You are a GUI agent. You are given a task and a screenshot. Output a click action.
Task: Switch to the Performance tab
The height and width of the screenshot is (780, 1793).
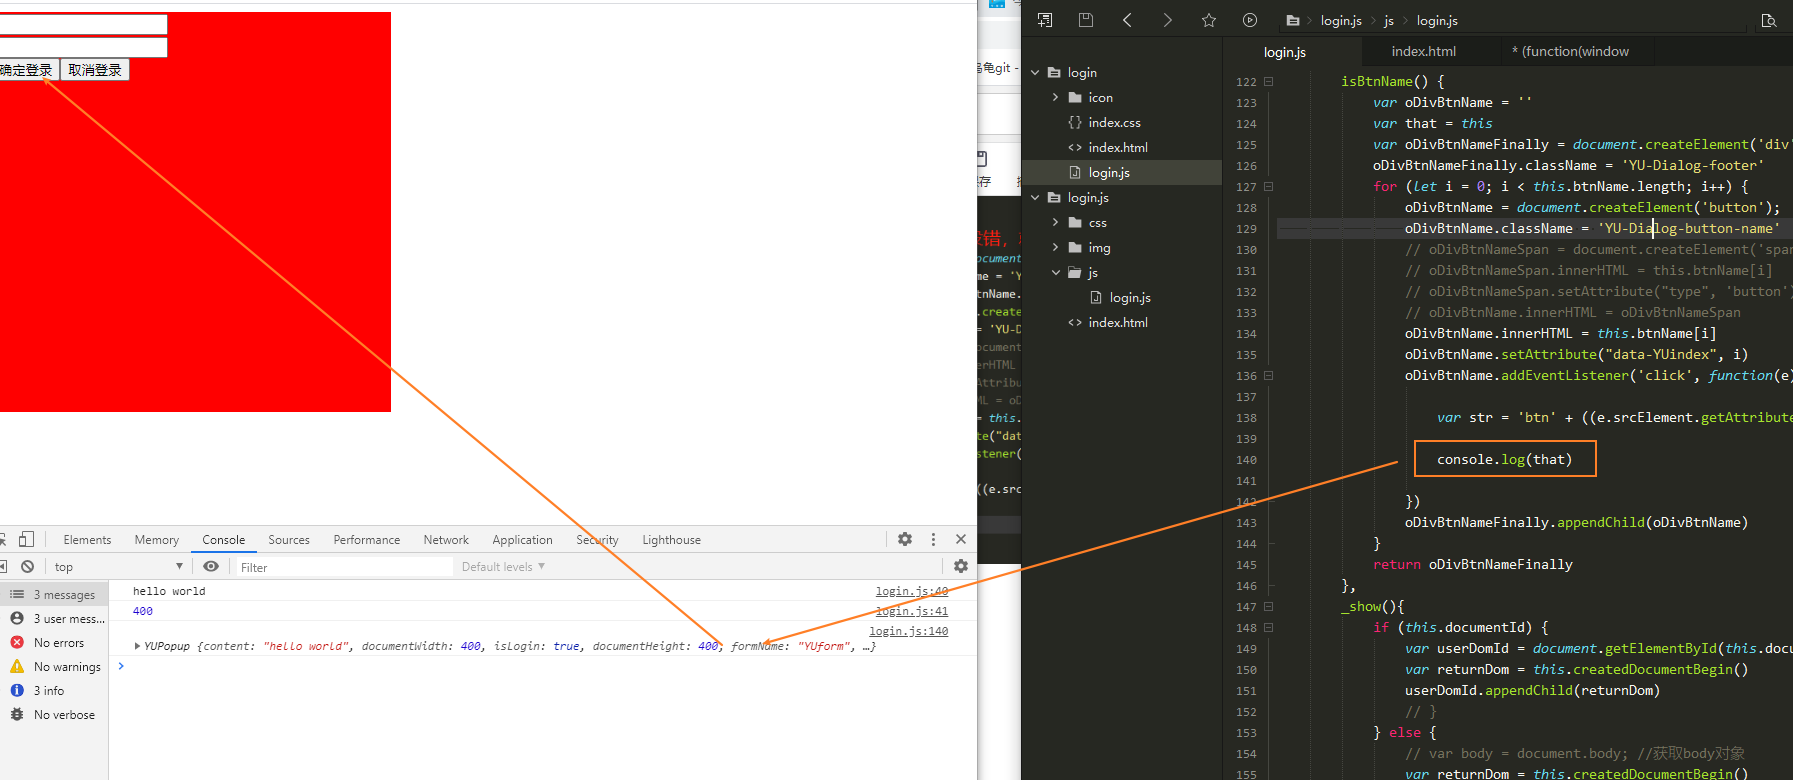[366, 539]
